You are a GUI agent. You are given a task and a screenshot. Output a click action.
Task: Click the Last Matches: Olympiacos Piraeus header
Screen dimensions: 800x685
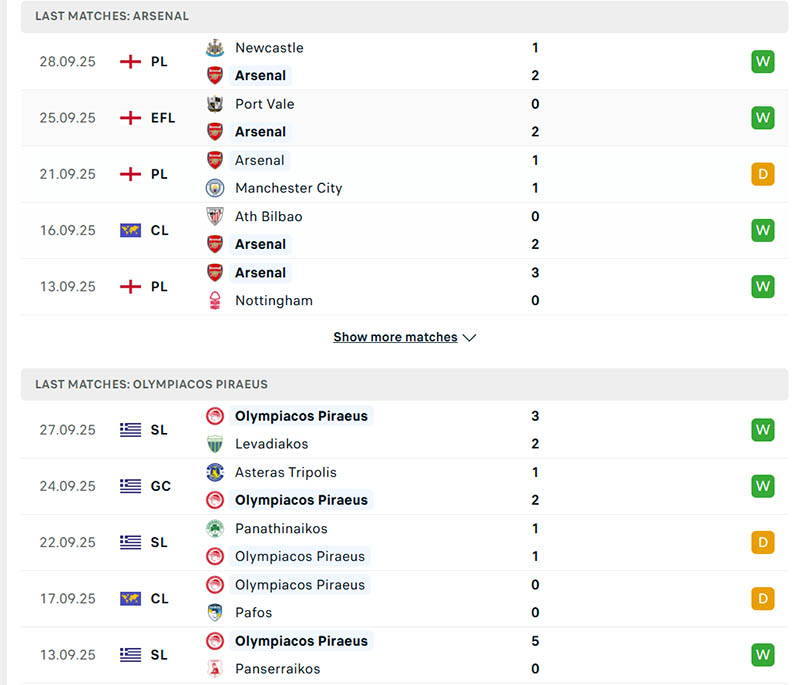pyautogui.click(x=151, y=384)
